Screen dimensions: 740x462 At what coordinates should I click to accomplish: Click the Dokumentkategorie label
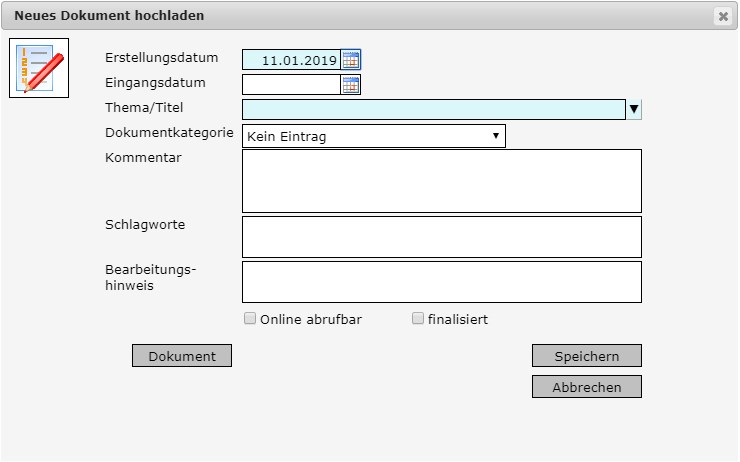(x=169, y=133)
